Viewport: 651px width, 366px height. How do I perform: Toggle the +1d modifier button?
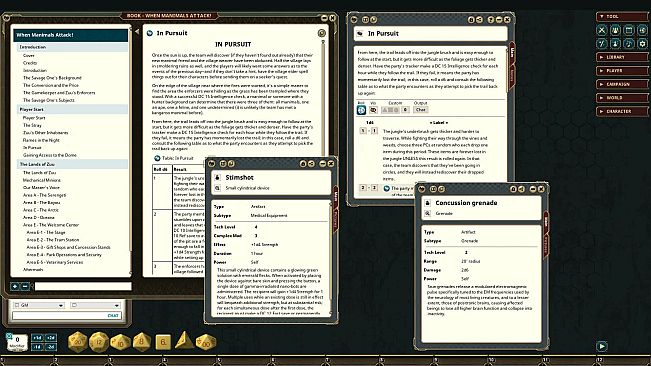[37, 338]
